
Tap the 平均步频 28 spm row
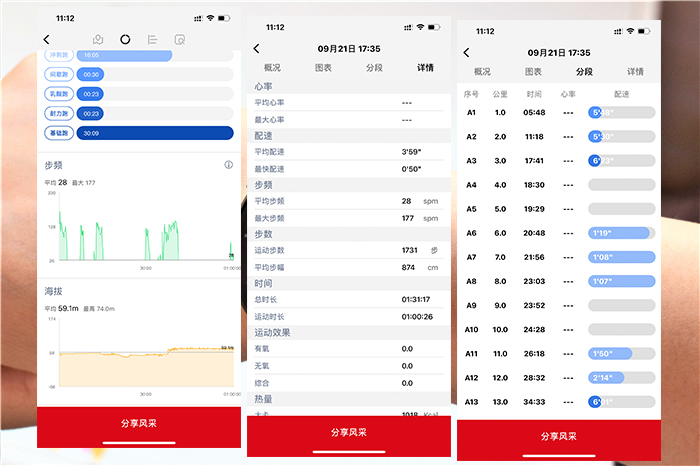coord(349,201)
